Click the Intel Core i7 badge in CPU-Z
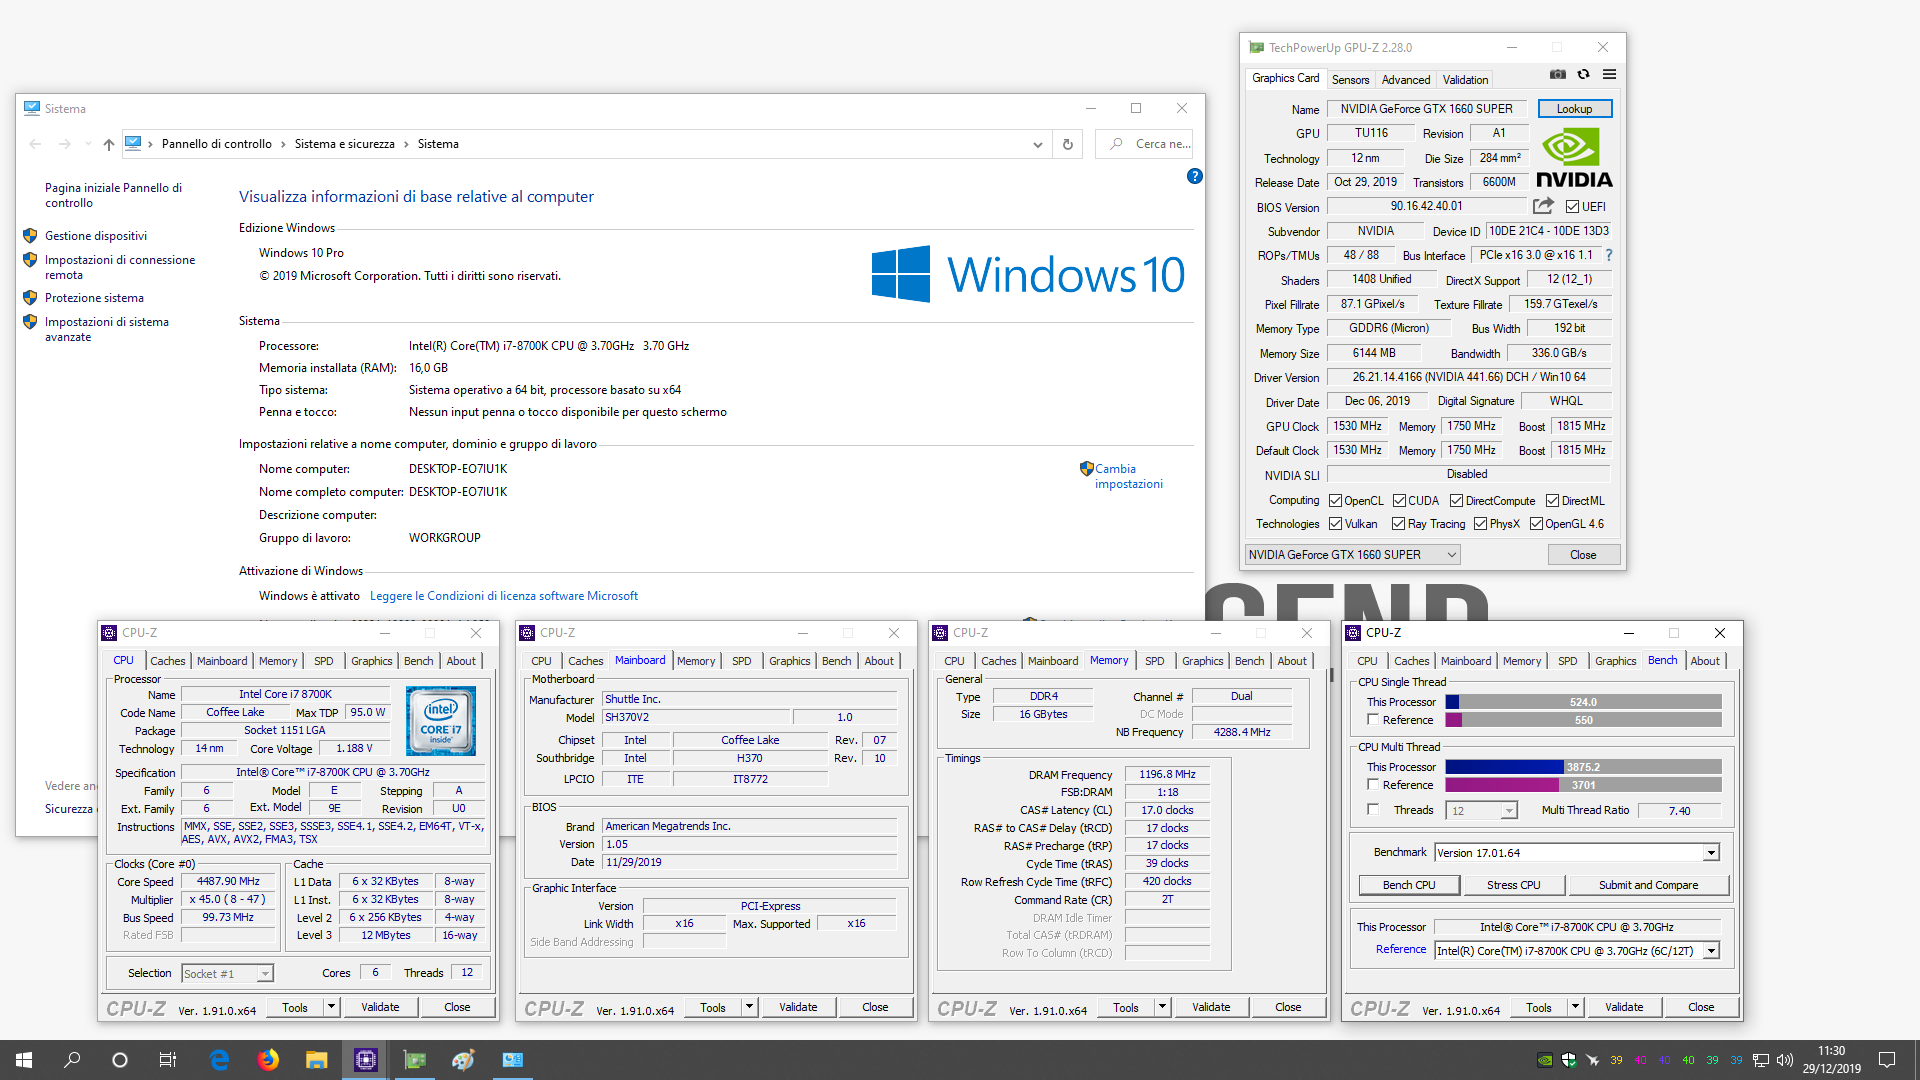The height and width of the screenshot is (1080, 1920). pos(441,721)
